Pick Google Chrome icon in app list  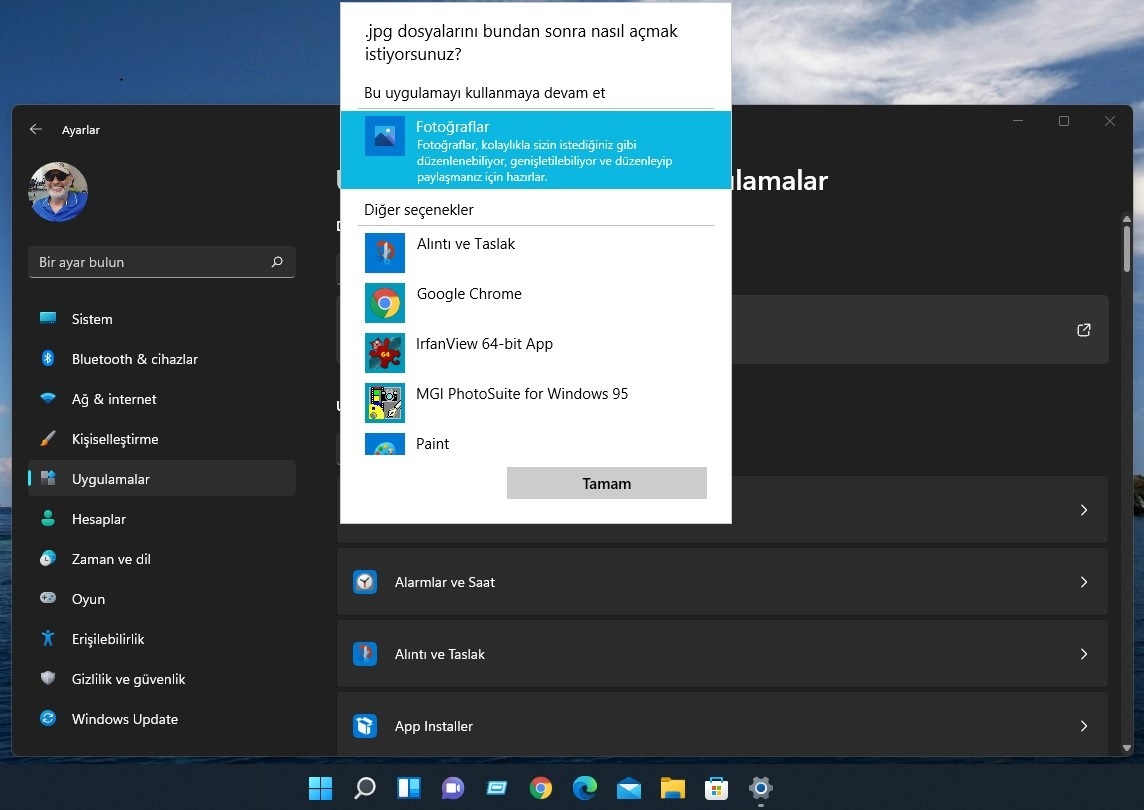384,303
